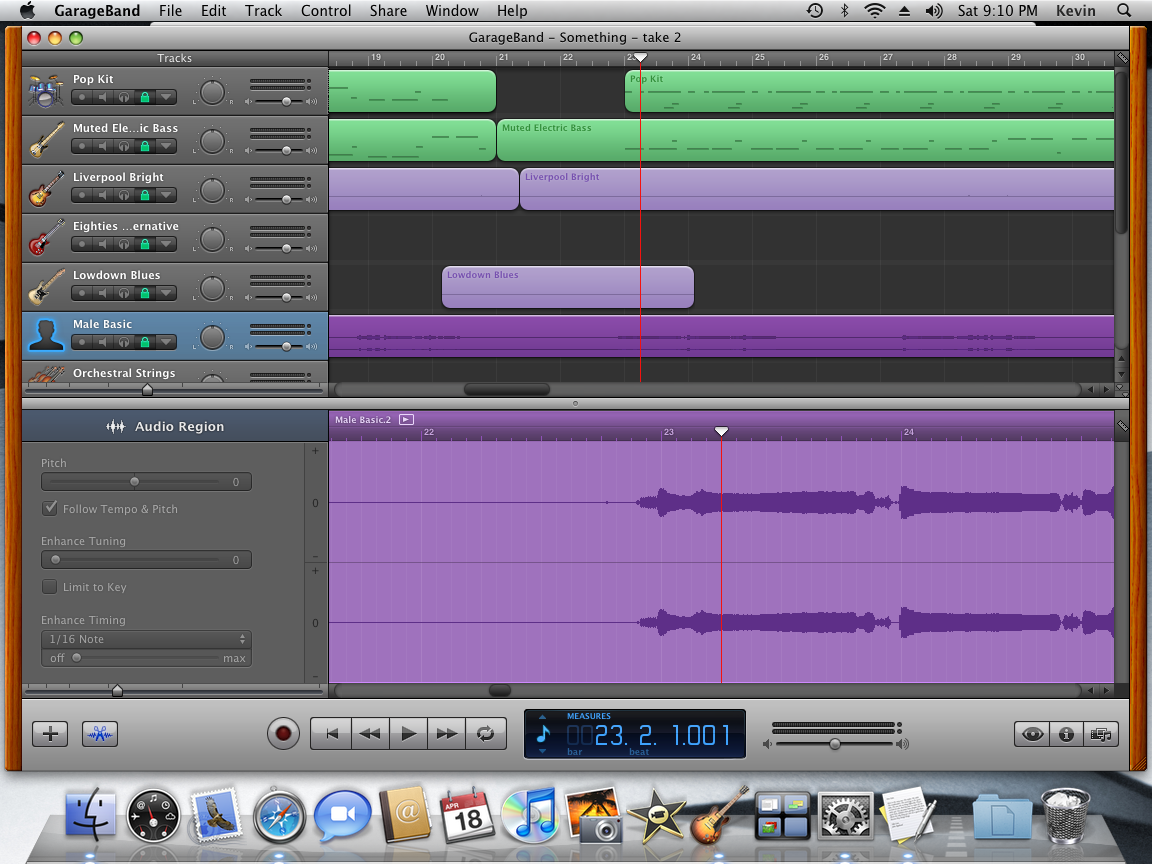Launch iTunes from the Dock
1152x864 pixels.
tap(531, 815)
